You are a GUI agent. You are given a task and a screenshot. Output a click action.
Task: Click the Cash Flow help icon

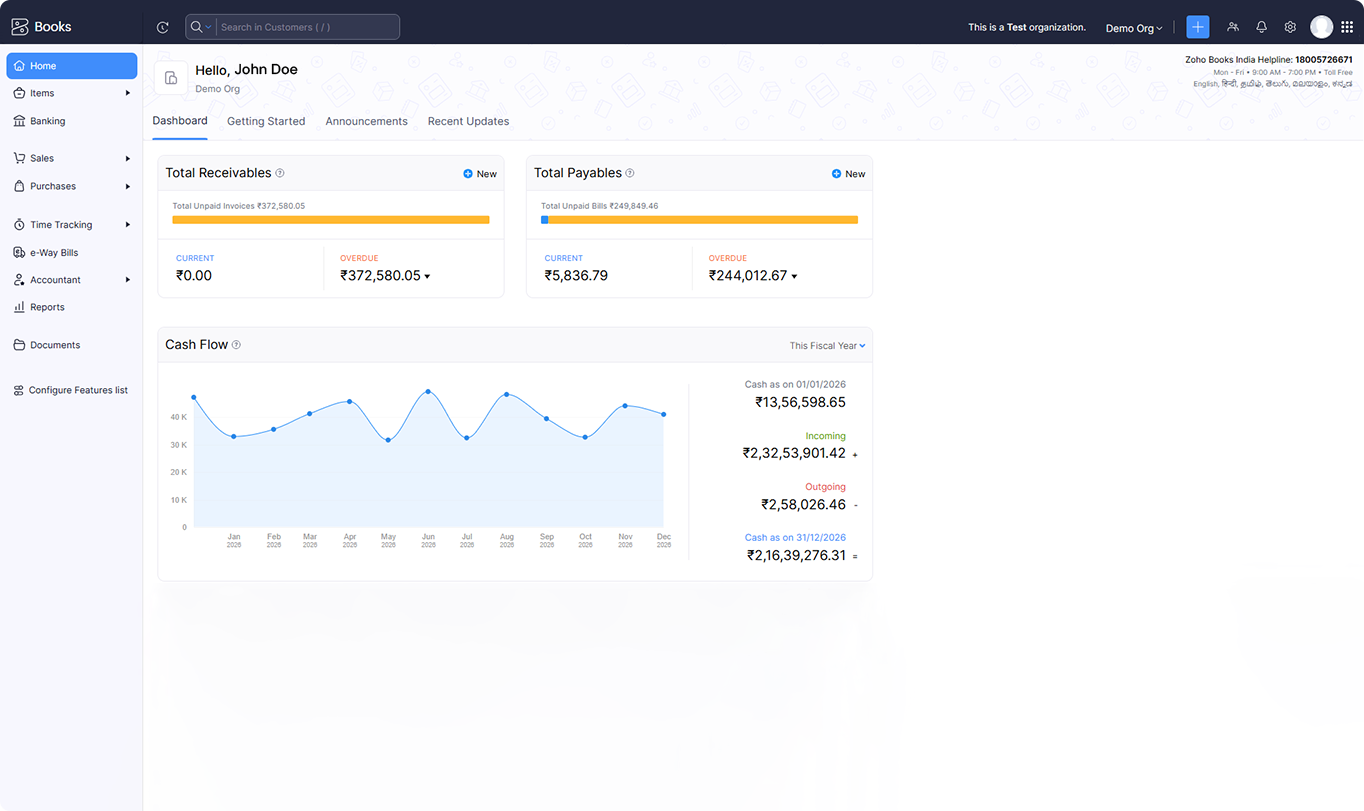pyautogui.click(x=237, y=345)
